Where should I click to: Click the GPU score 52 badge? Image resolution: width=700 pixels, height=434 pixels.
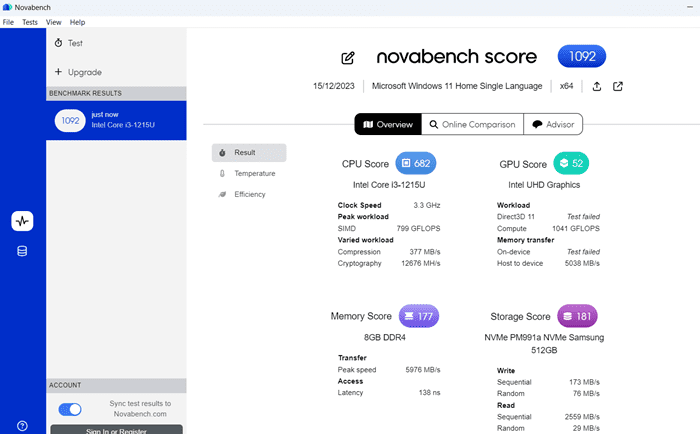[x=571, y=163]
